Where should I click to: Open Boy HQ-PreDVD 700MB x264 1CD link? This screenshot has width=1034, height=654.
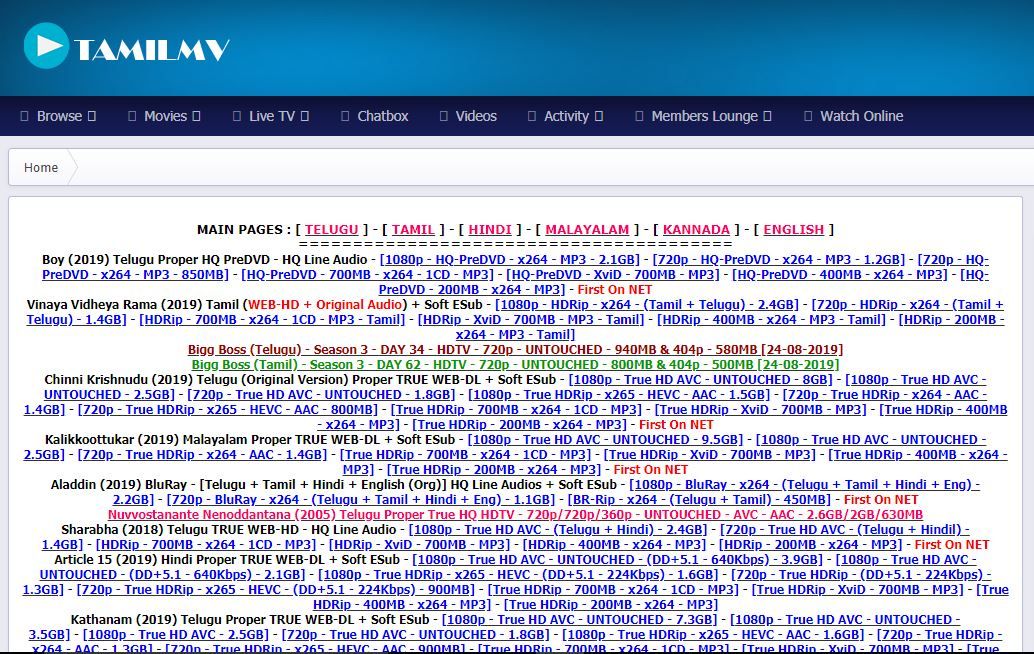click(367, 275)
